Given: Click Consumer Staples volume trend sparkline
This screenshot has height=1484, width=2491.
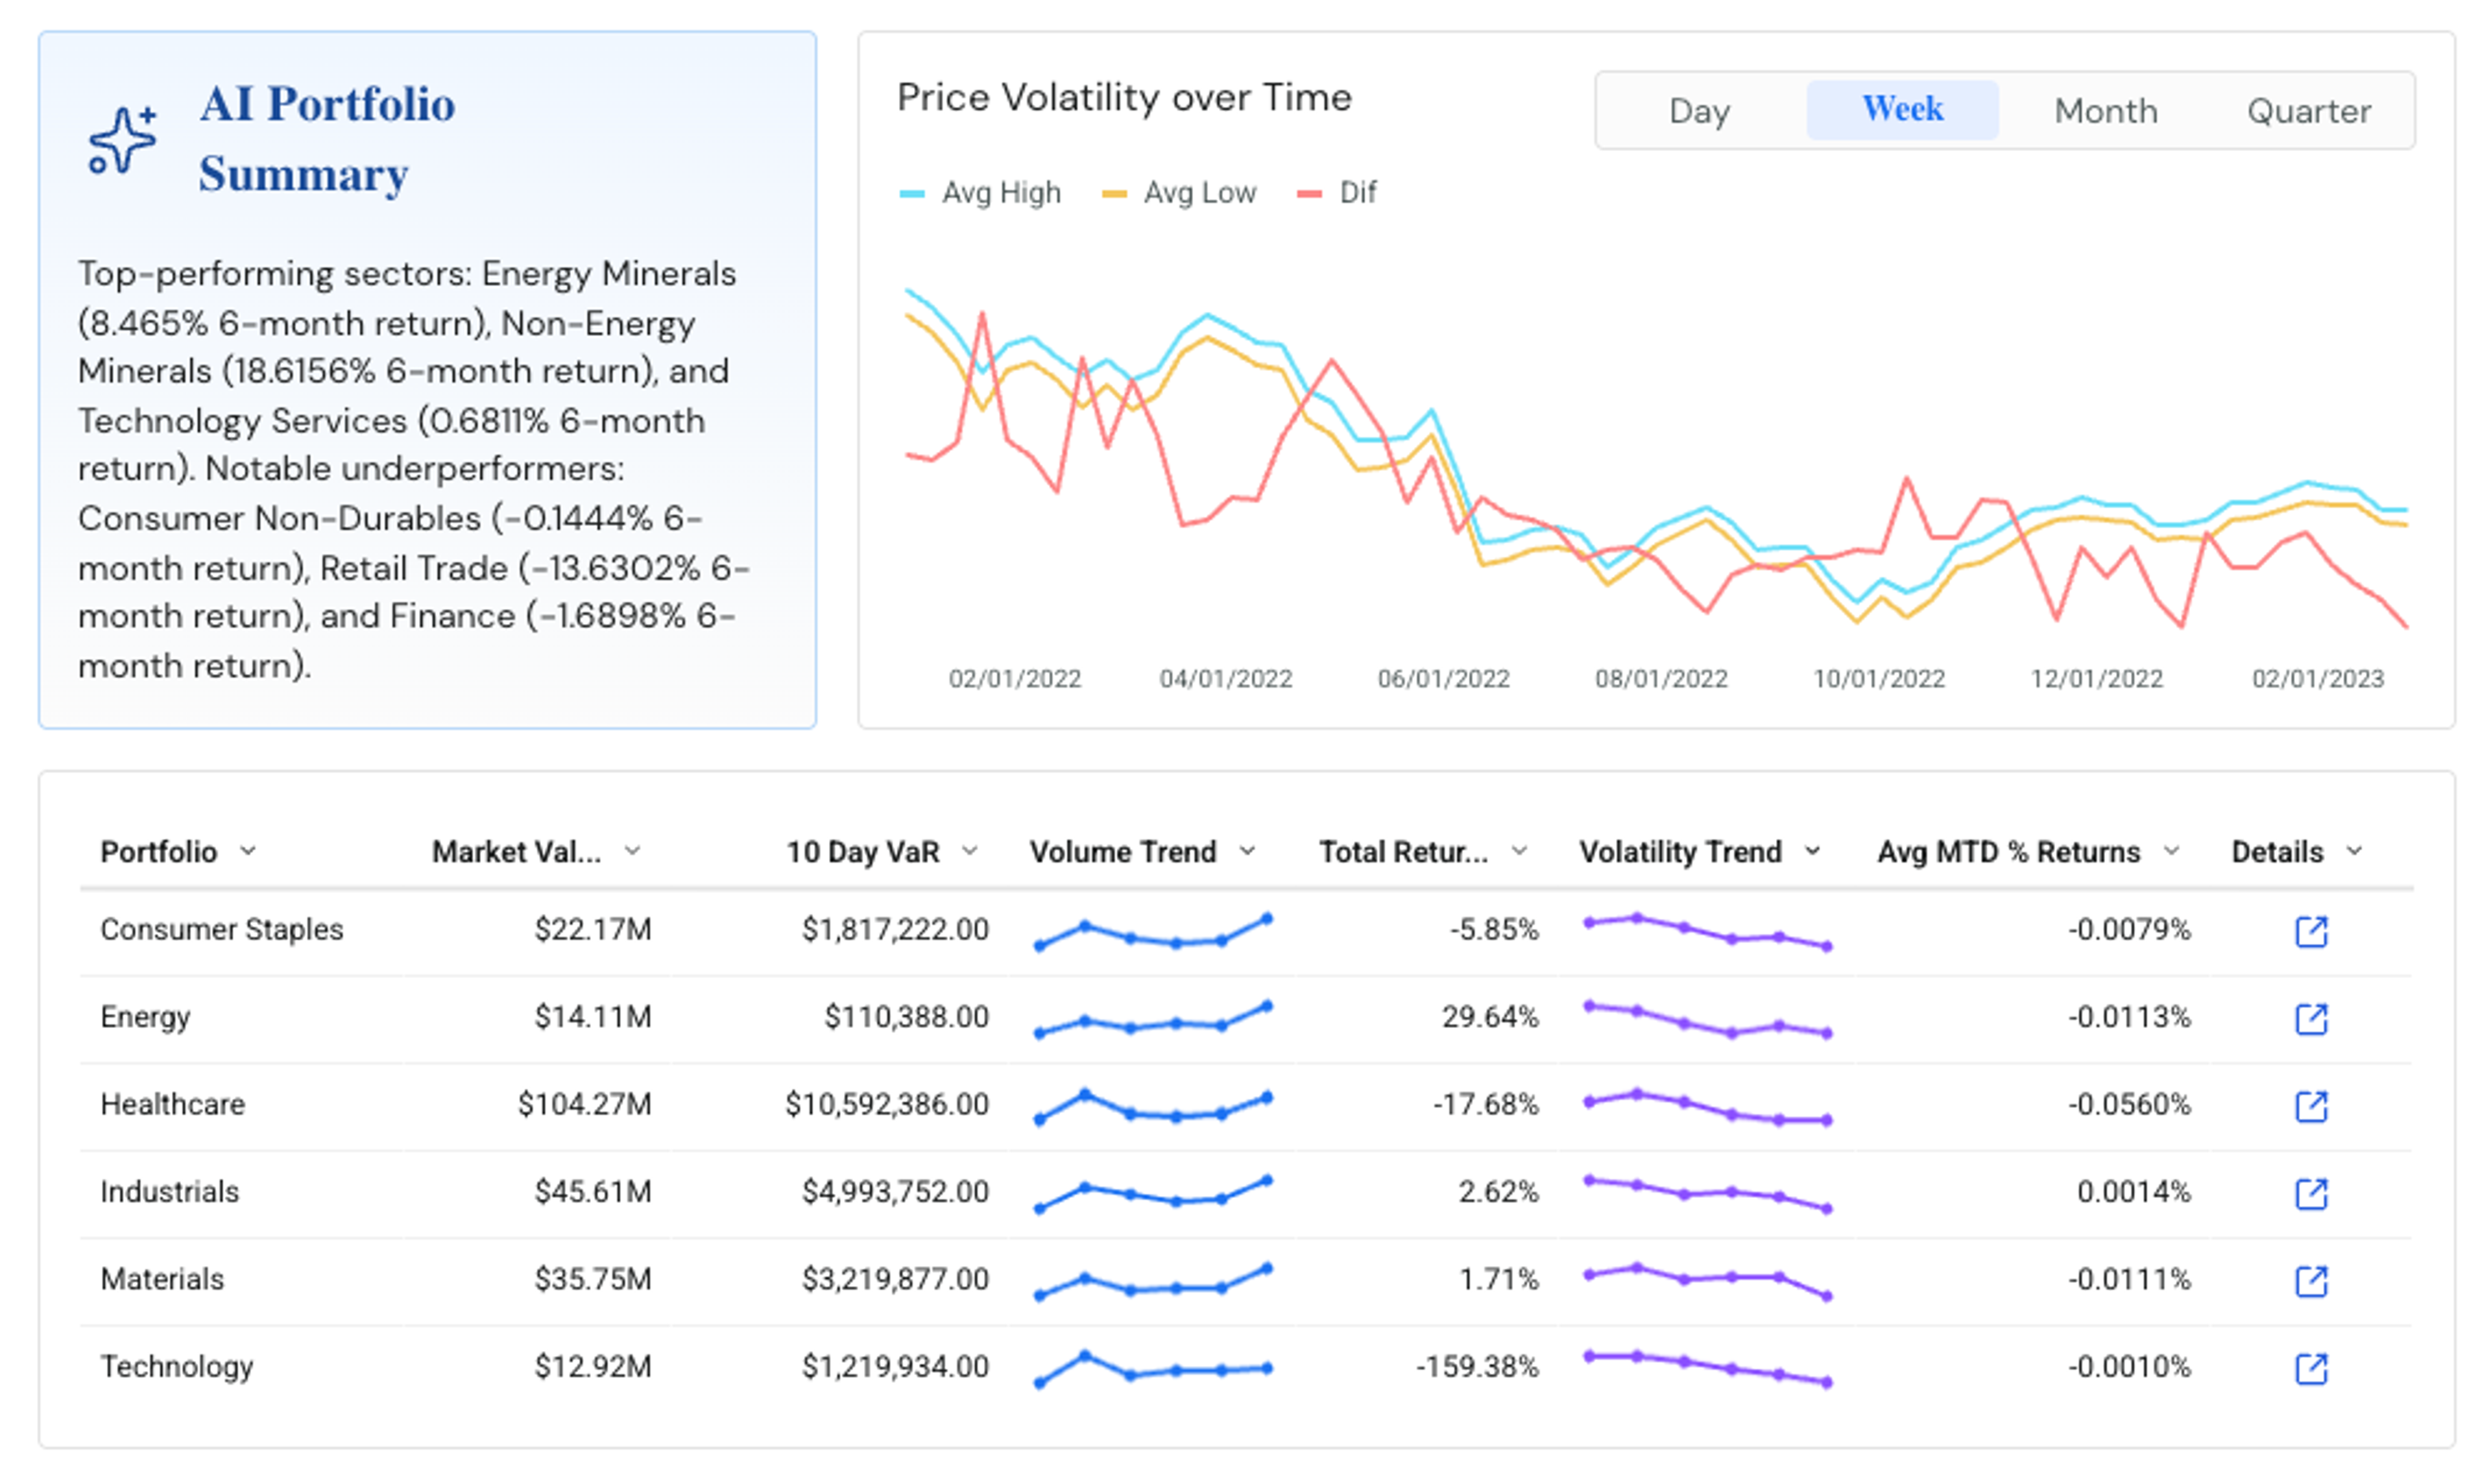Looking at the screenshot, I should click(x=1153, y=932).
